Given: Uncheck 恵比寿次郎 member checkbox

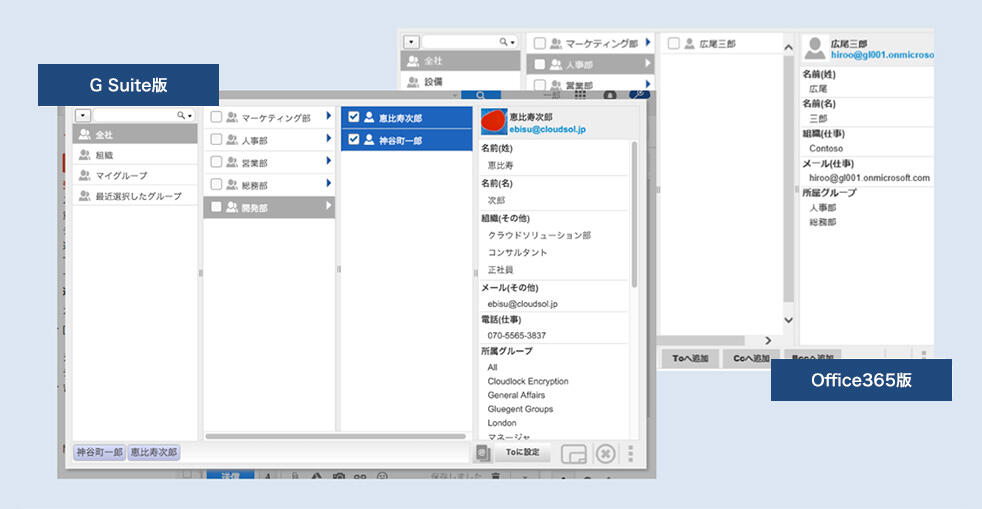Looking at the screenshot, I should click(x=353, y=117).
